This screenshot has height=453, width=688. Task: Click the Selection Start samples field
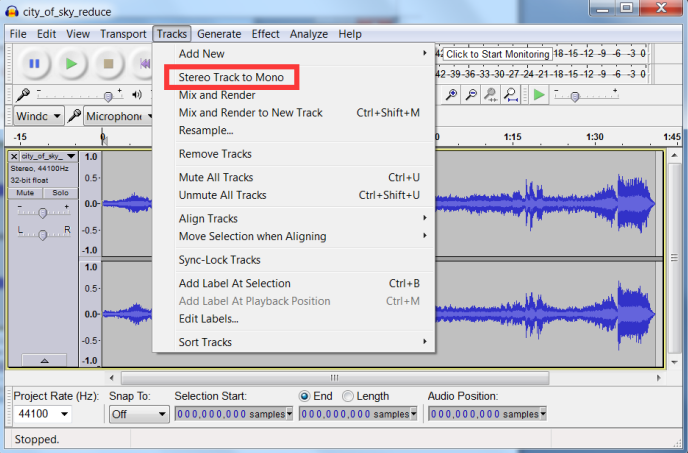tap(228, 414)
